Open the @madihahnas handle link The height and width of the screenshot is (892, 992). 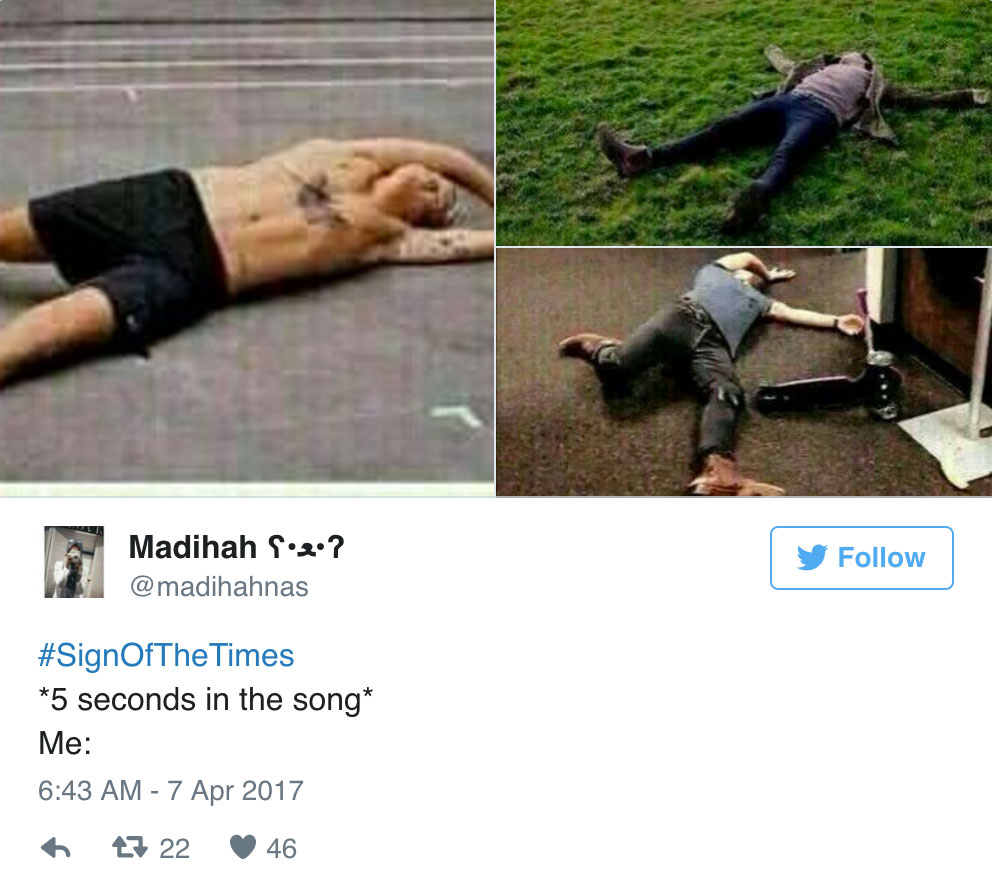pos(219,587)
